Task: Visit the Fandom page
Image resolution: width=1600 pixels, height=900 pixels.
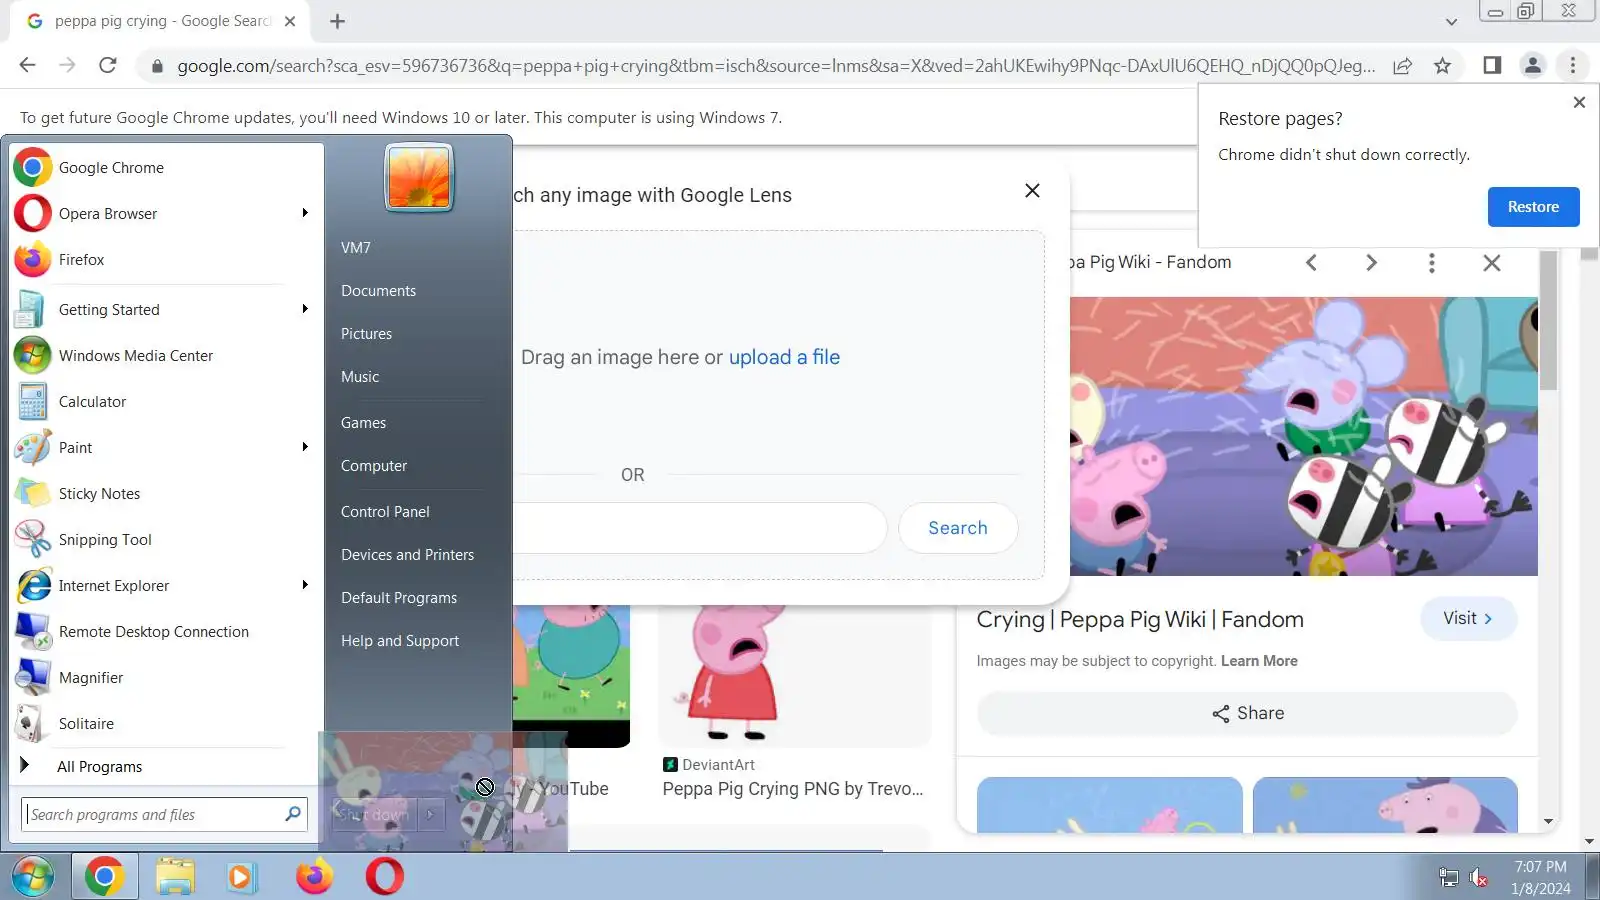Action: [x=1468, y=618]
